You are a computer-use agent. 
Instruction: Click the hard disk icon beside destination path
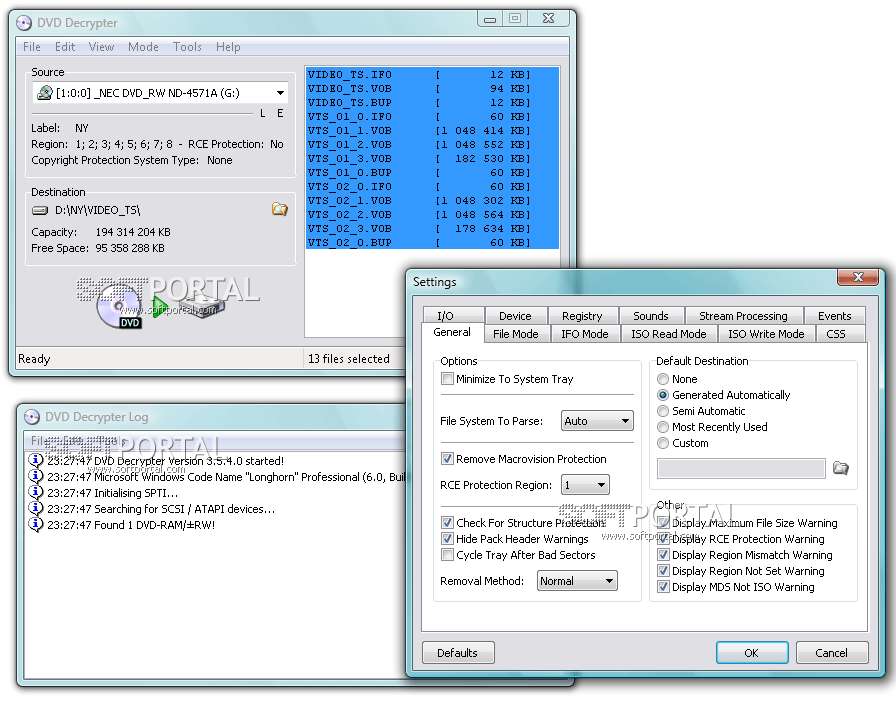coord(40,210)
